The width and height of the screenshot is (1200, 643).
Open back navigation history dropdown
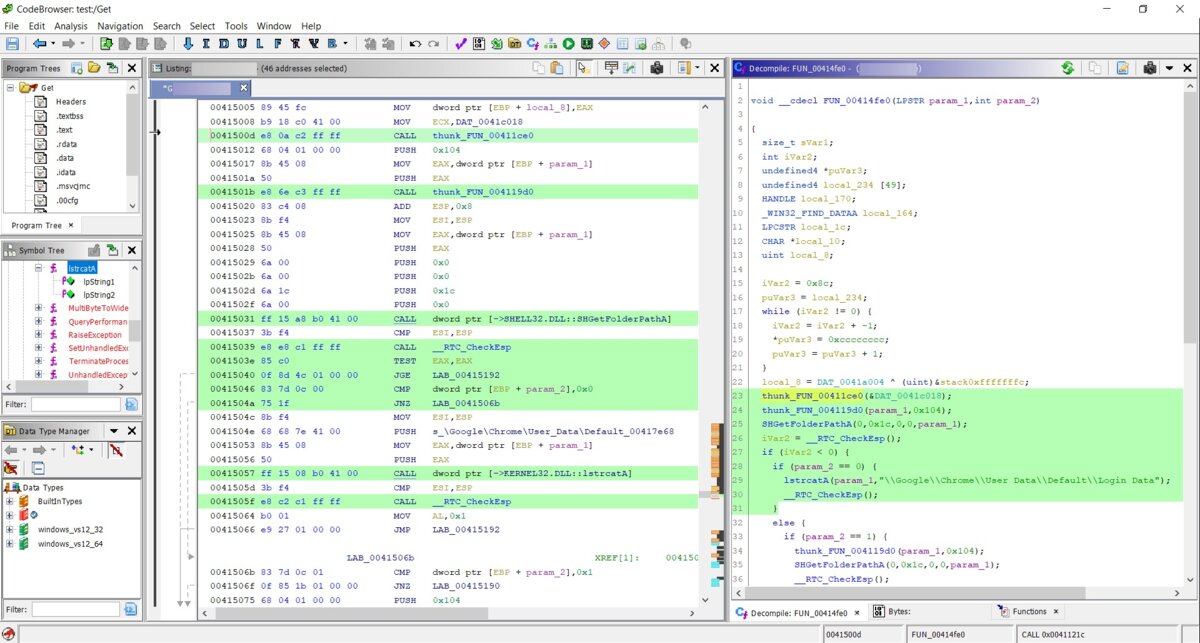tap(52, 44)
